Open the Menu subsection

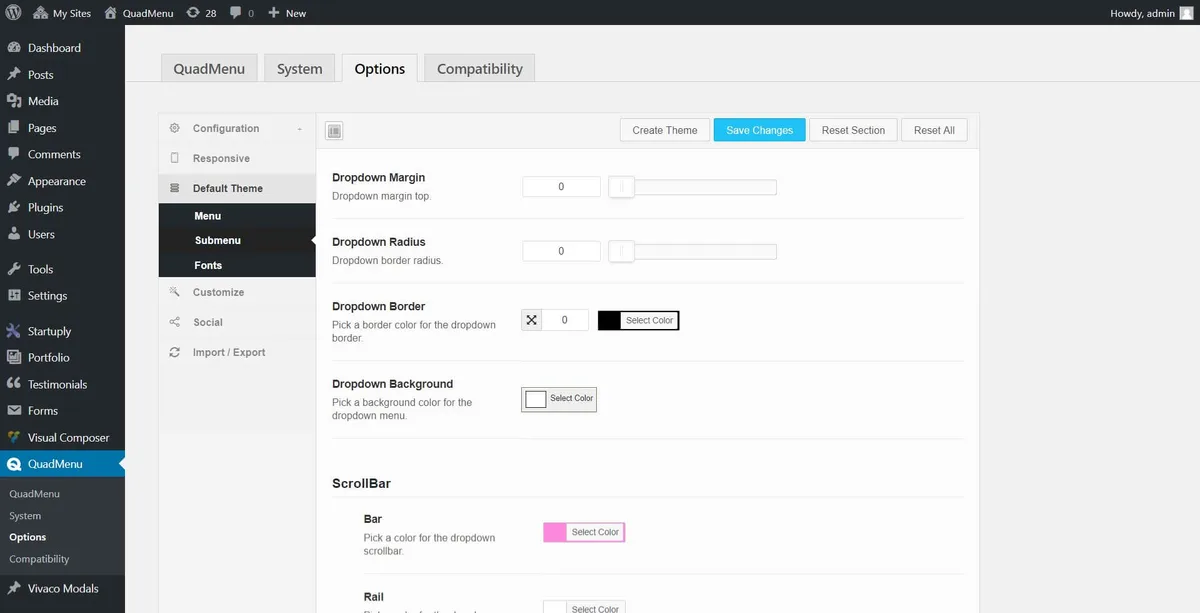(x=237, y=216)
